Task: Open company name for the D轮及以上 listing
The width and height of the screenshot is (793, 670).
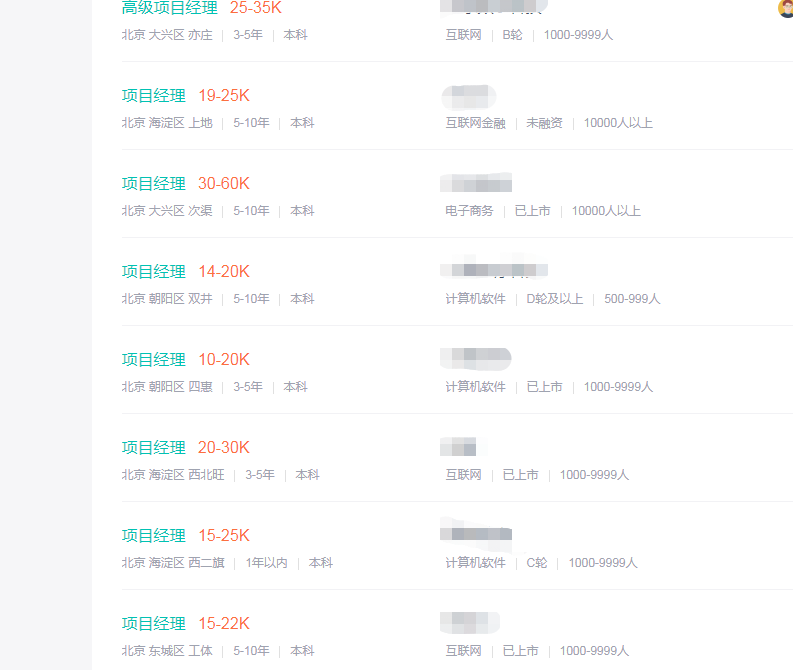Action: 494,270
